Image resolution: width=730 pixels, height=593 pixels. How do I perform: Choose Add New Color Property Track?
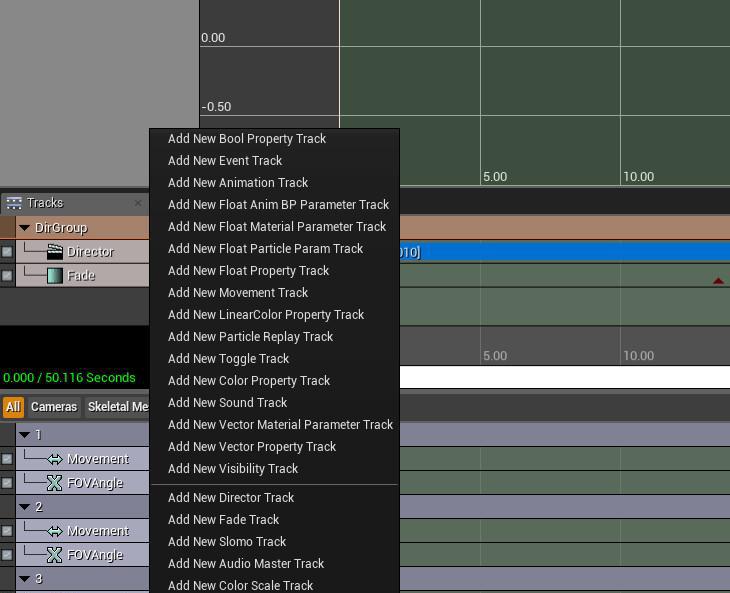coord(274,380)
